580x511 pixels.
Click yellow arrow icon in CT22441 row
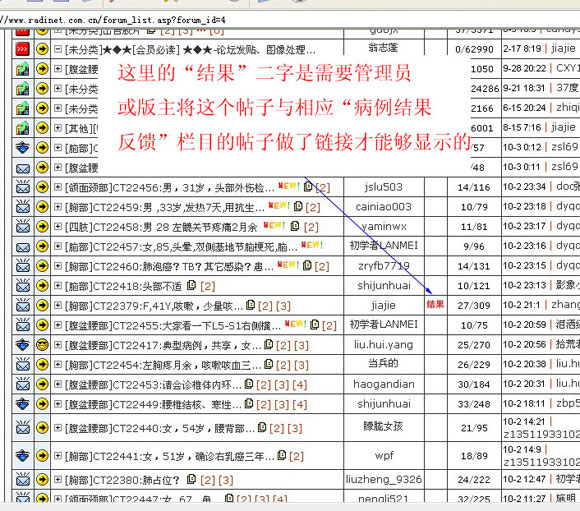click(x=43, y=455)
